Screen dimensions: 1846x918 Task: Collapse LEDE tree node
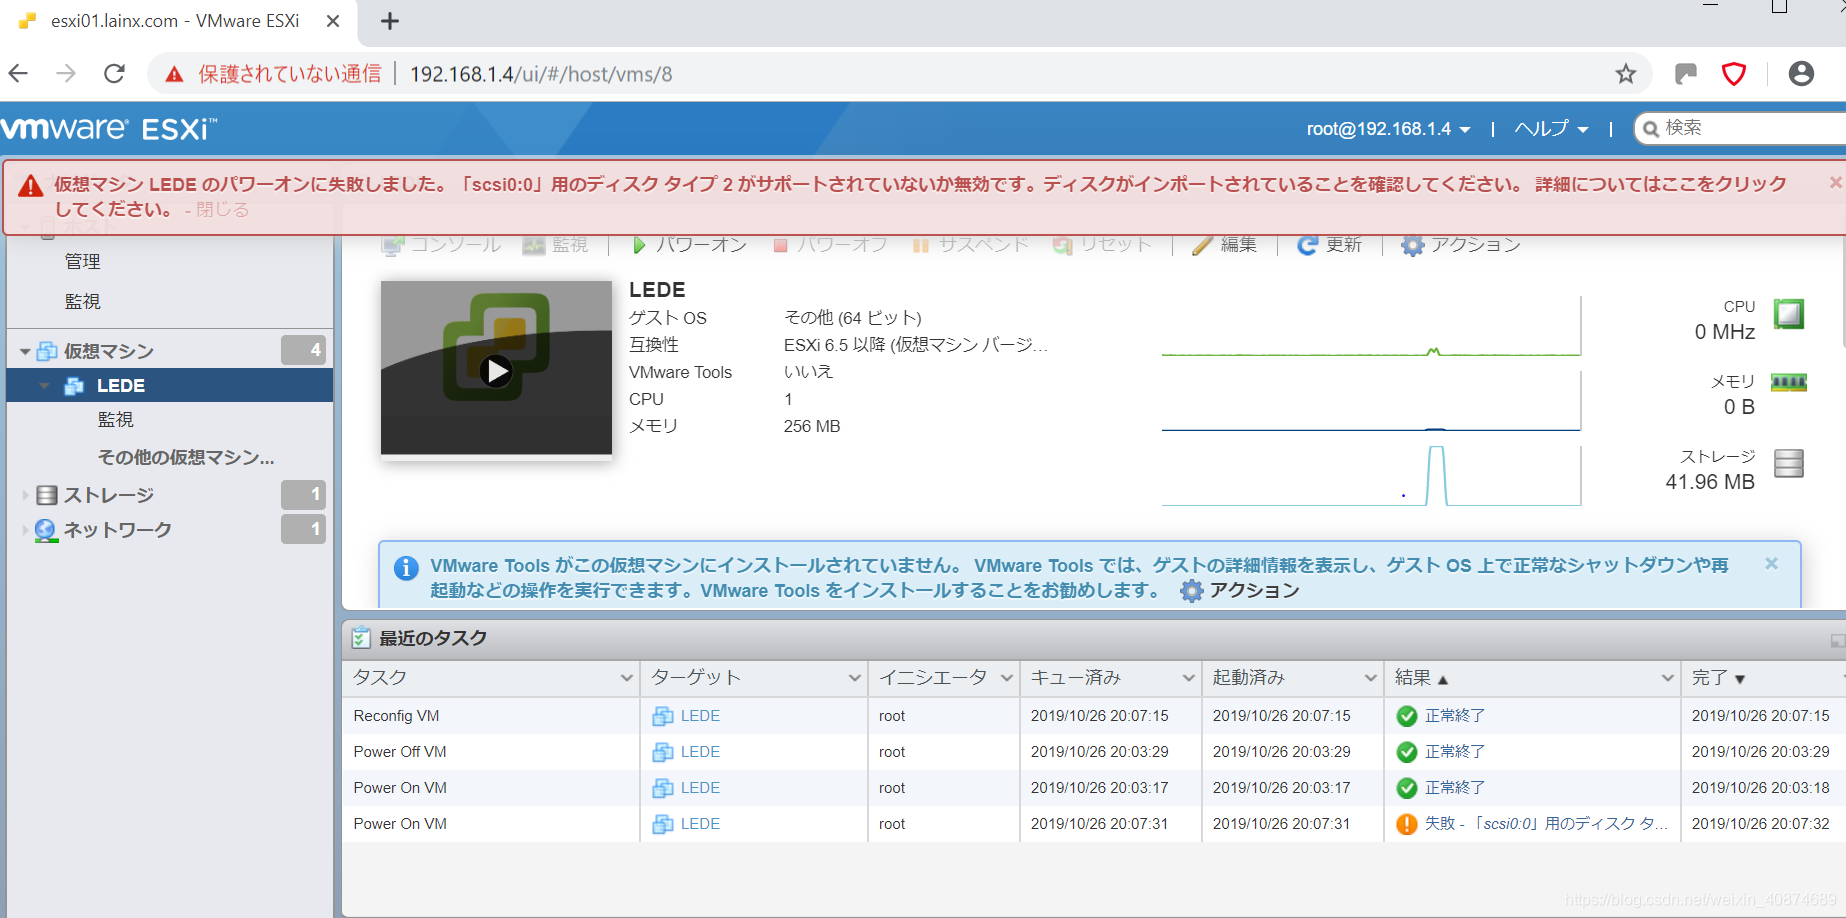point(44,385)
